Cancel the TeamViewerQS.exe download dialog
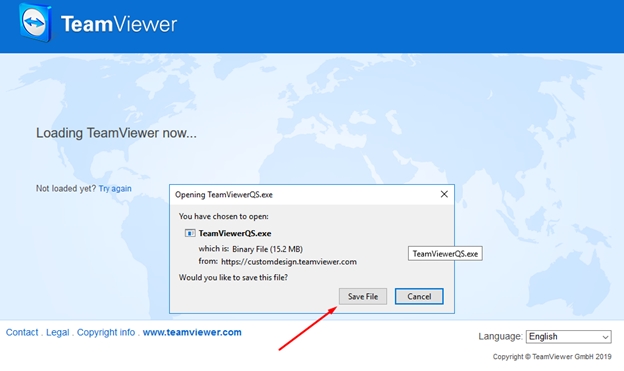Viewport: 624px width, 371px height. coord(419,297)
